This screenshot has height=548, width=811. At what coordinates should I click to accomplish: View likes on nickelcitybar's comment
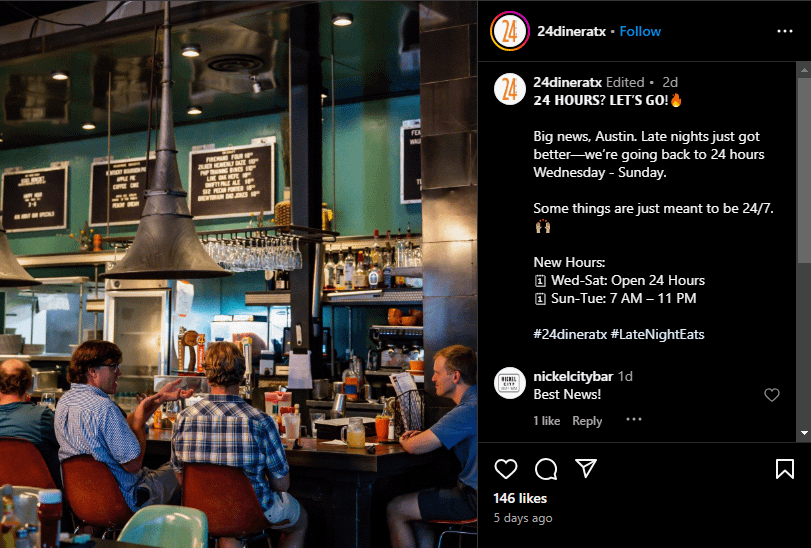[547, 421]
